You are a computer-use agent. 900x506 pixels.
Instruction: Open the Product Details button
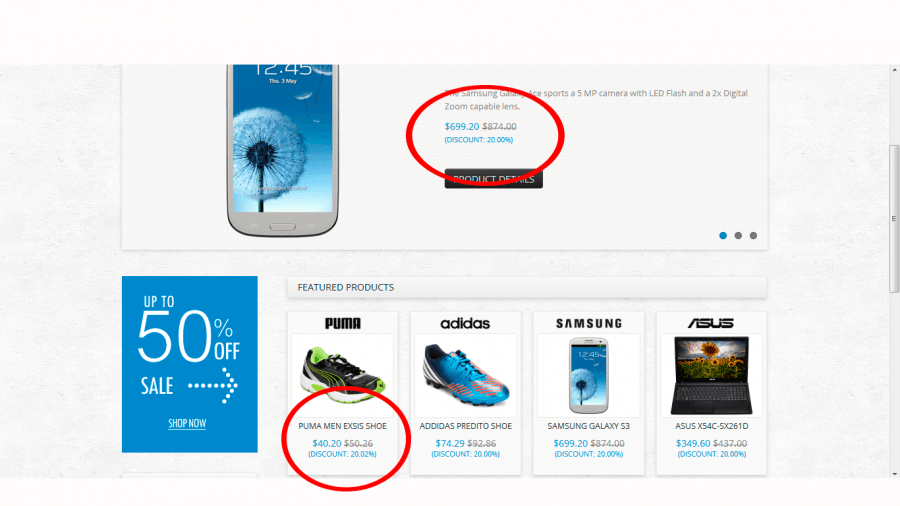point(494,178)
